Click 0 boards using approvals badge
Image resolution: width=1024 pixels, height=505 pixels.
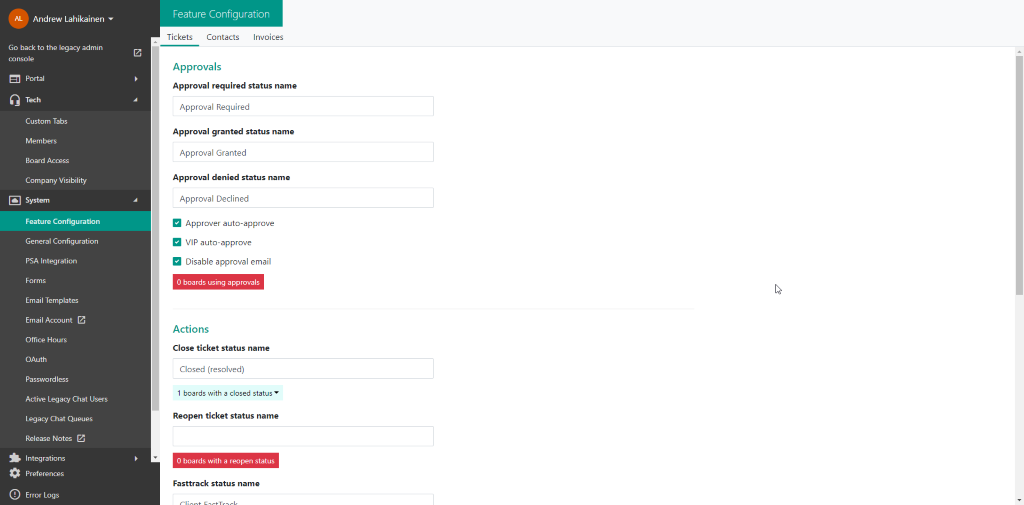[218, 282]
